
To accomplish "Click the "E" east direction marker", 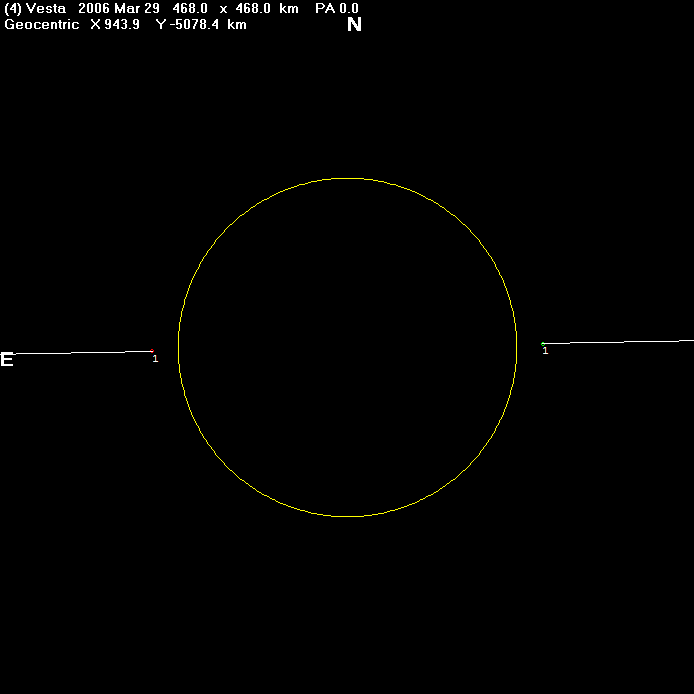I will (7, 359).
